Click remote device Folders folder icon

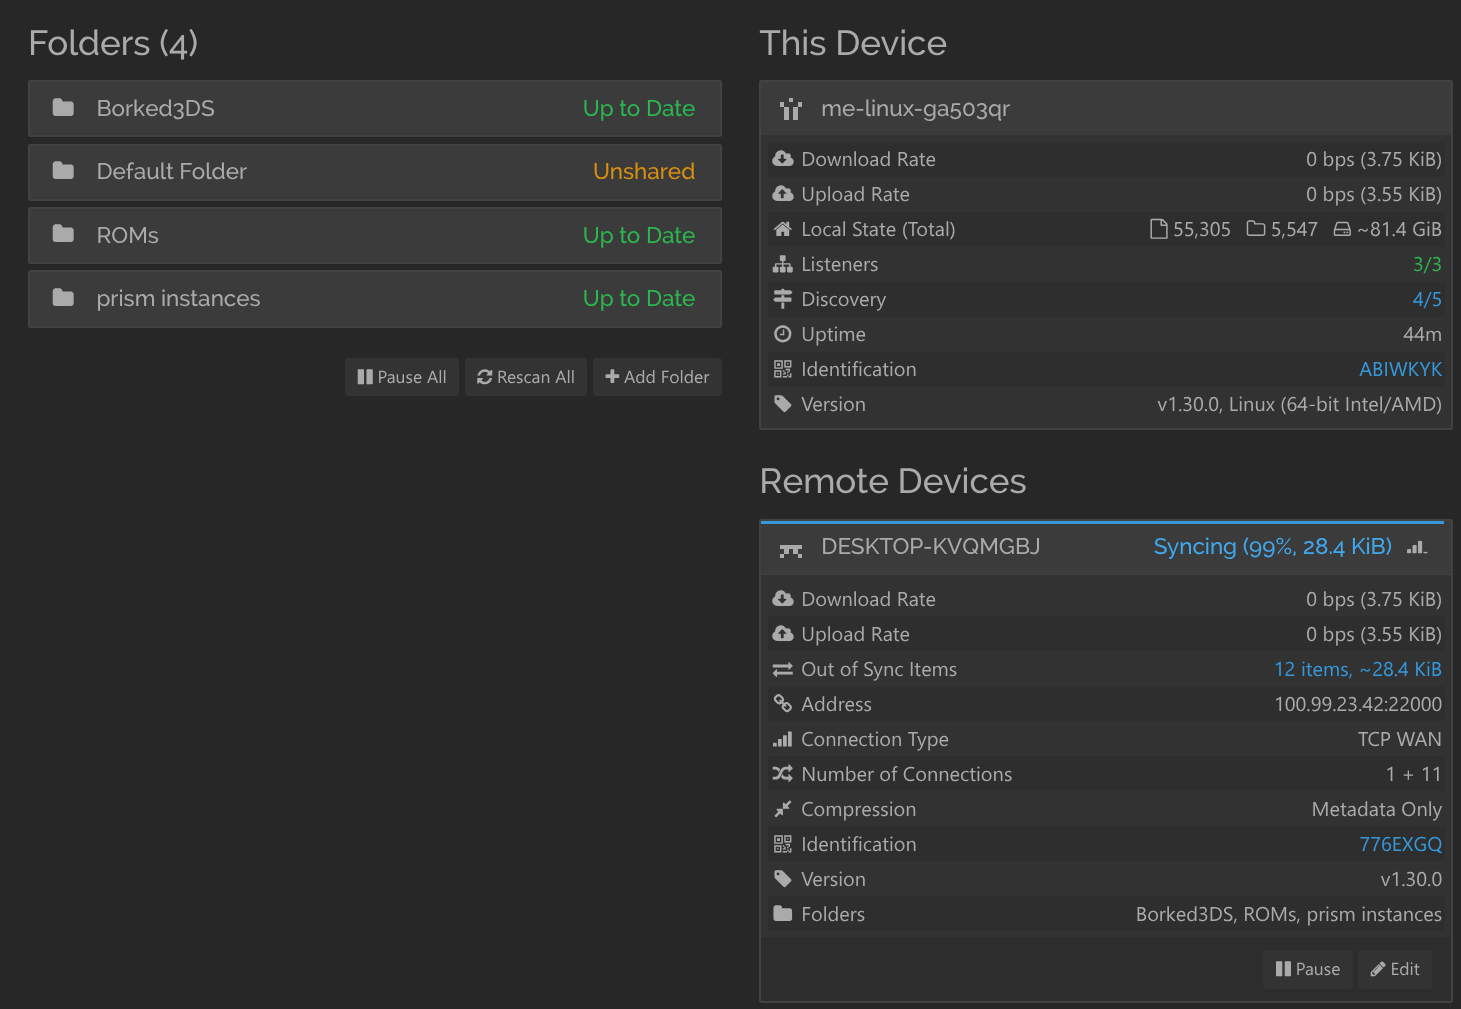(783, 913)
